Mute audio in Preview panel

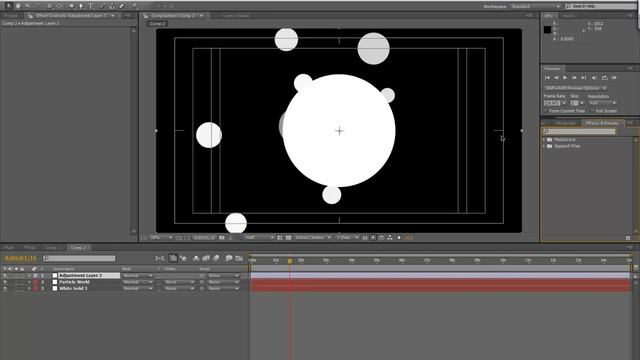tap(594, 78)
